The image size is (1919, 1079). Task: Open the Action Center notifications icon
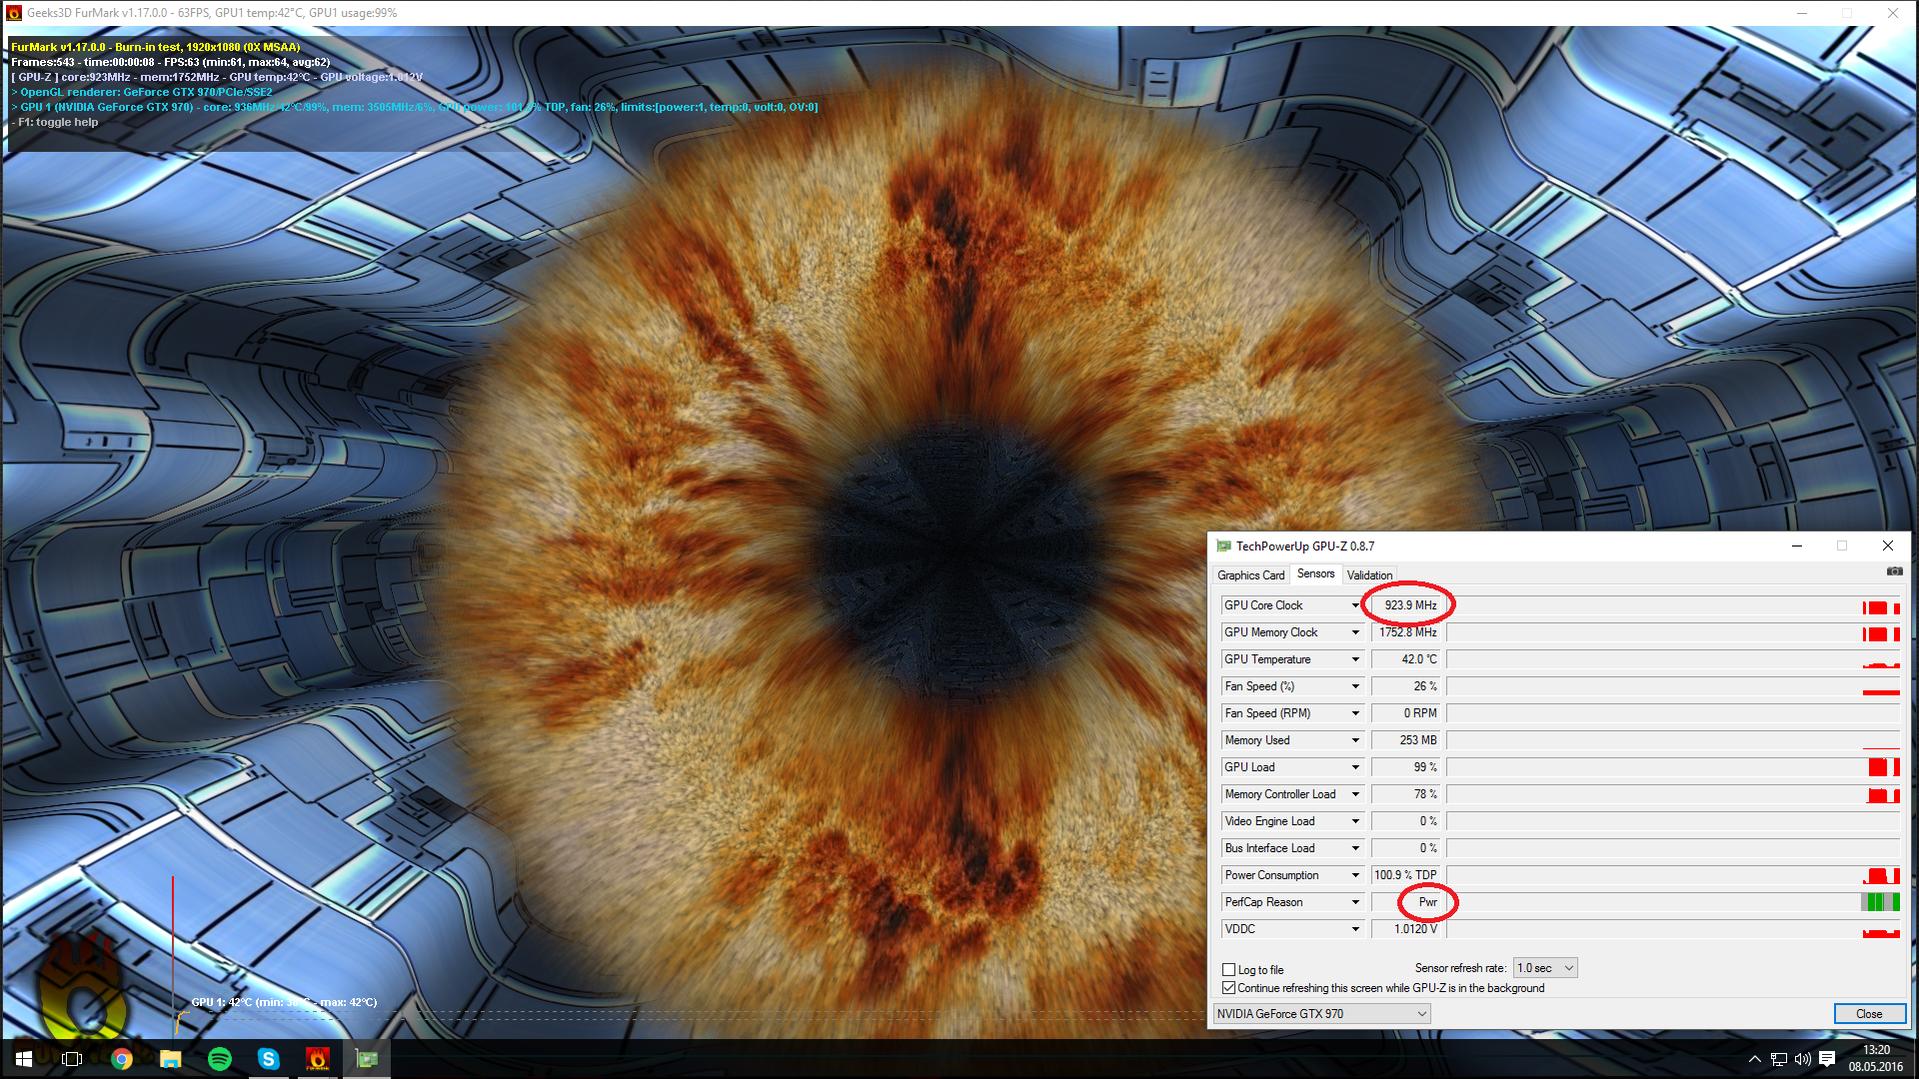point(1827,1059)
